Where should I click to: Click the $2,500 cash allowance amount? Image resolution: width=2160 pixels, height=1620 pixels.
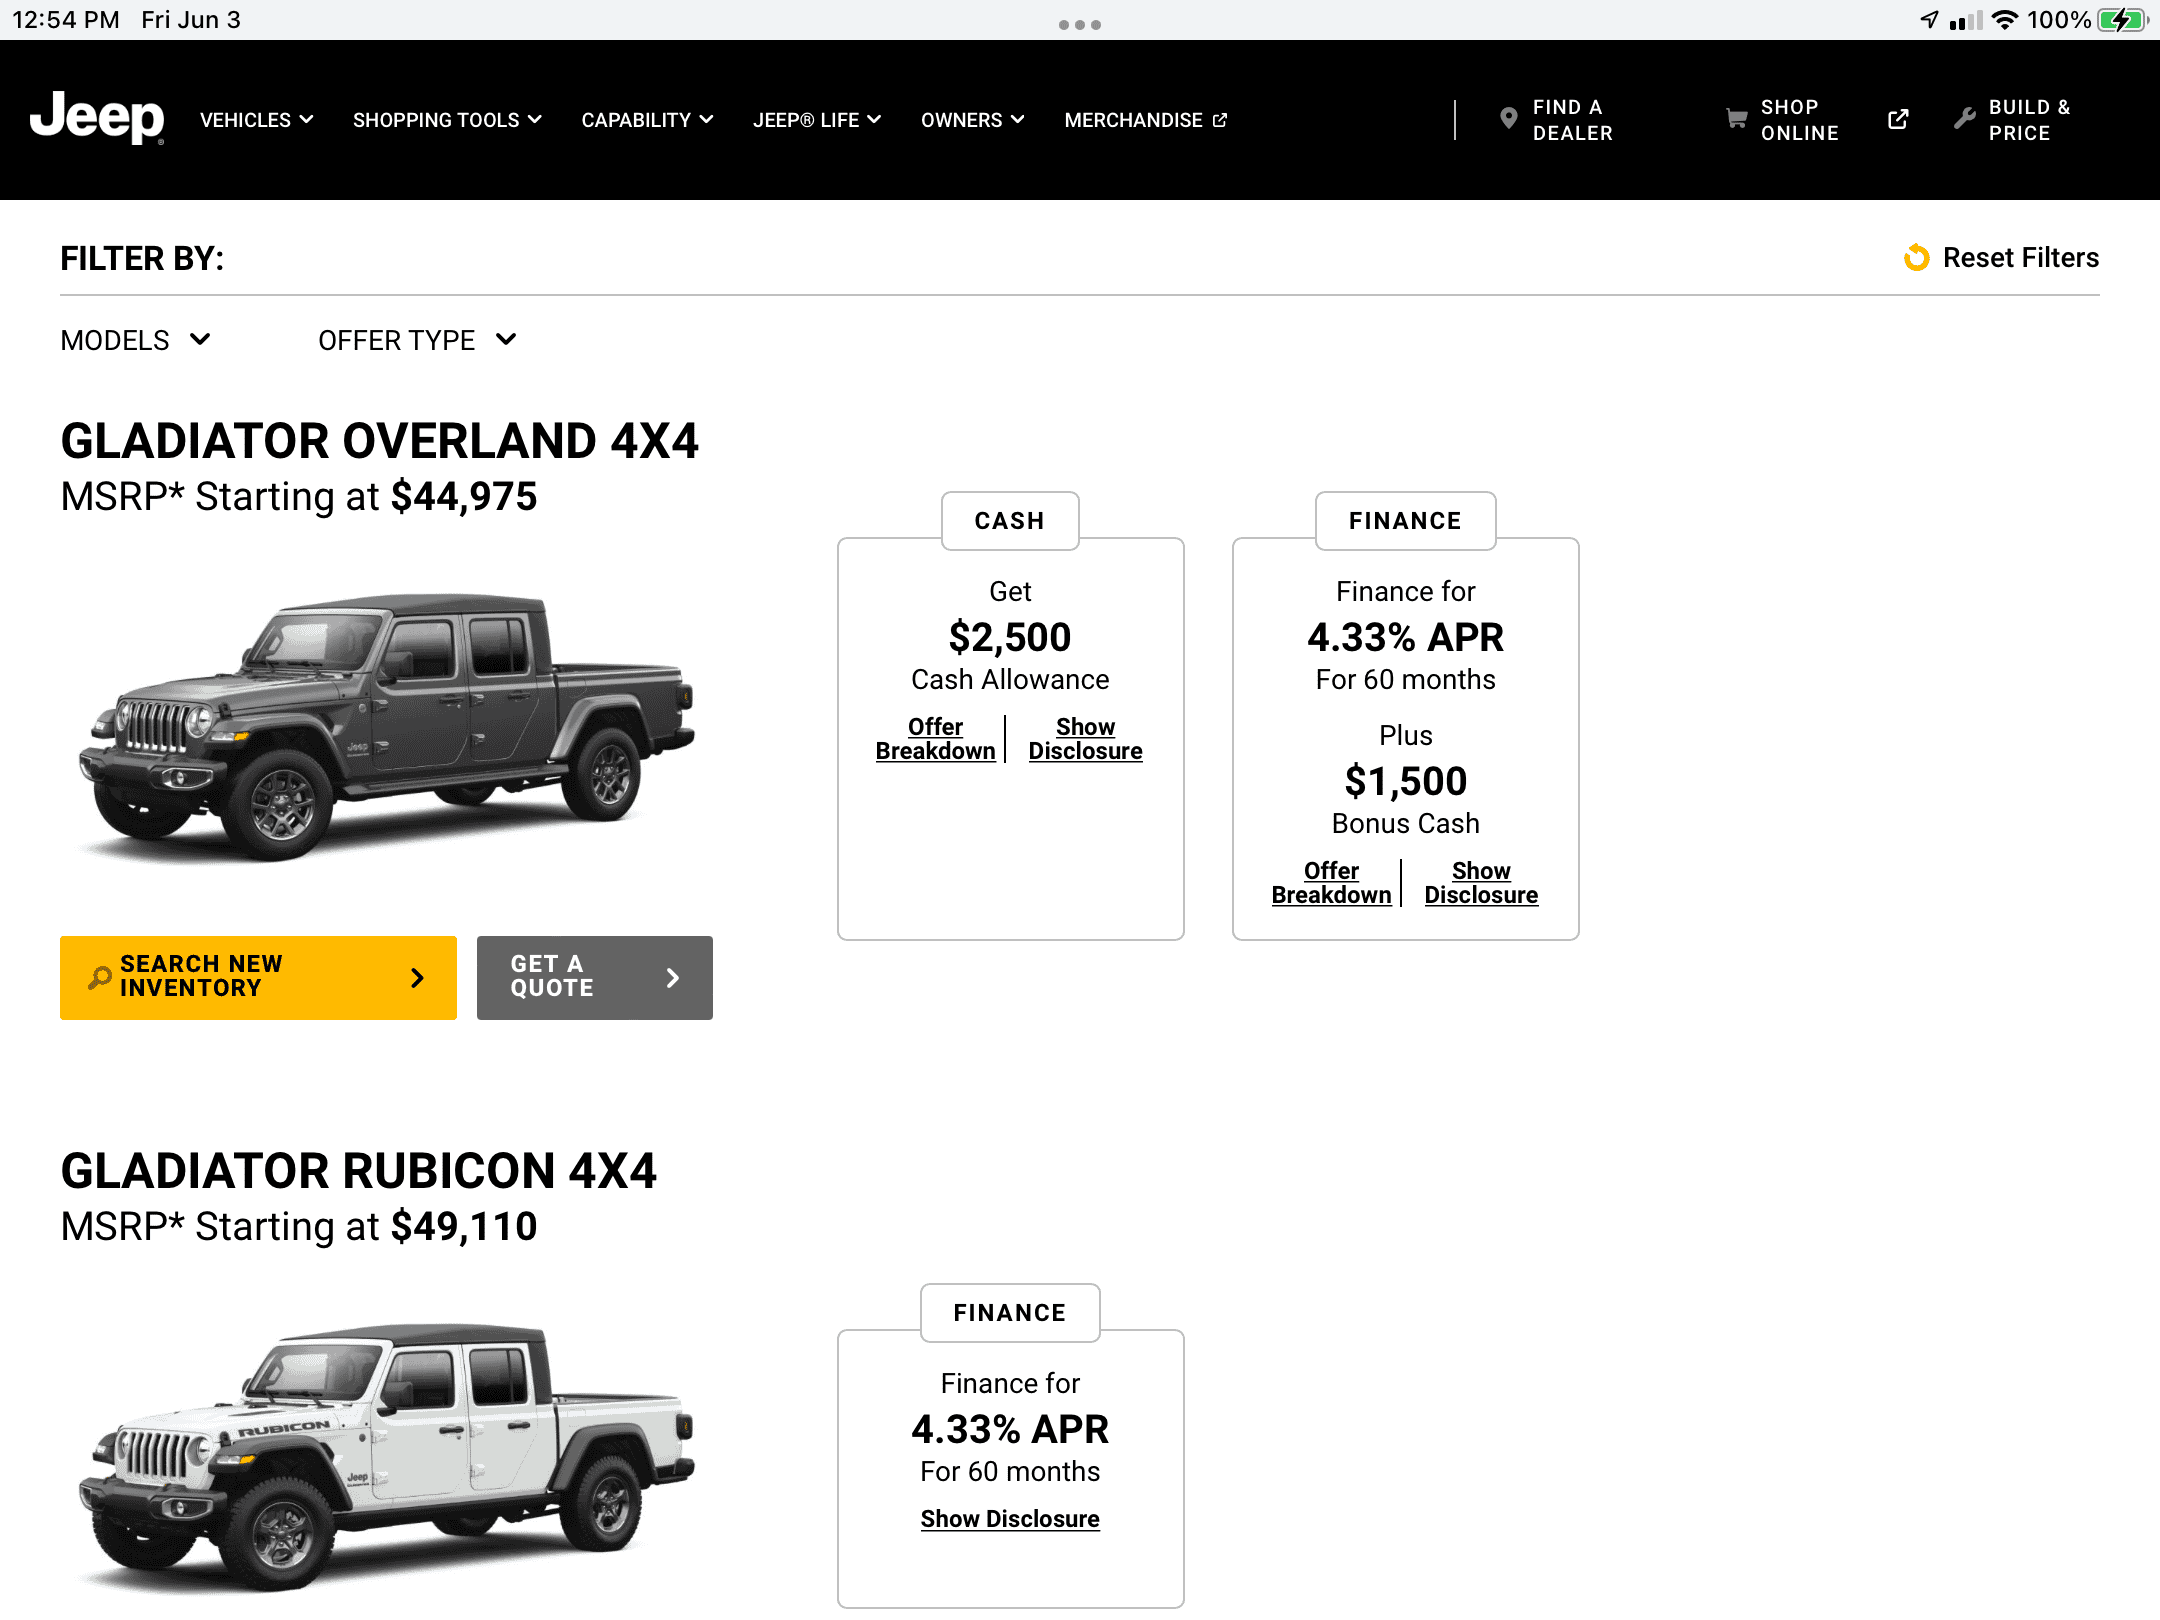(x=1010, y=637)
